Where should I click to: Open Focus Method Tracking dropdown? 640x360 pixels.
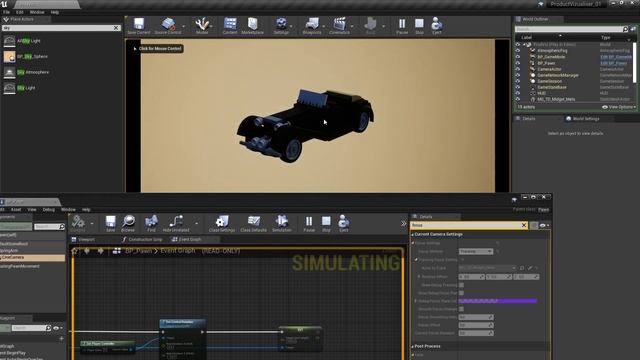[x=476, y=251]
